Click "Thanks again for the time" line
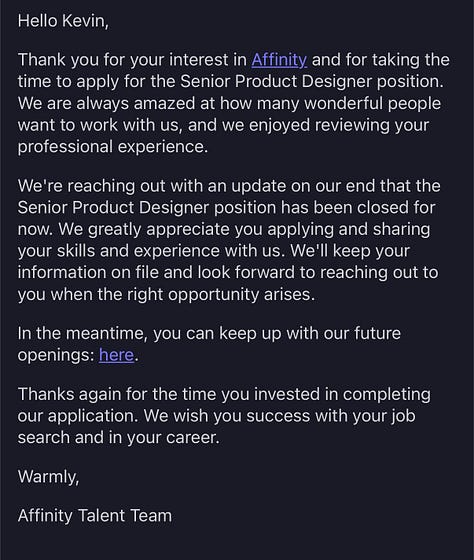The height and width of the screenshot is (560, 474). tap(224, 394)
